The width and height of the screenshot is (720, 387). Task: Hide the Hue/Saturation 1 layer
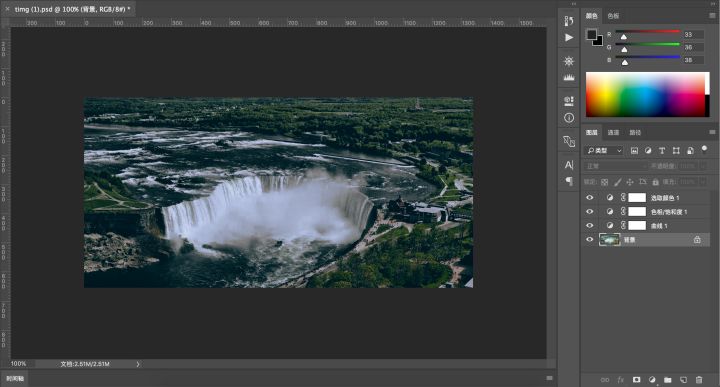point(590,212)
